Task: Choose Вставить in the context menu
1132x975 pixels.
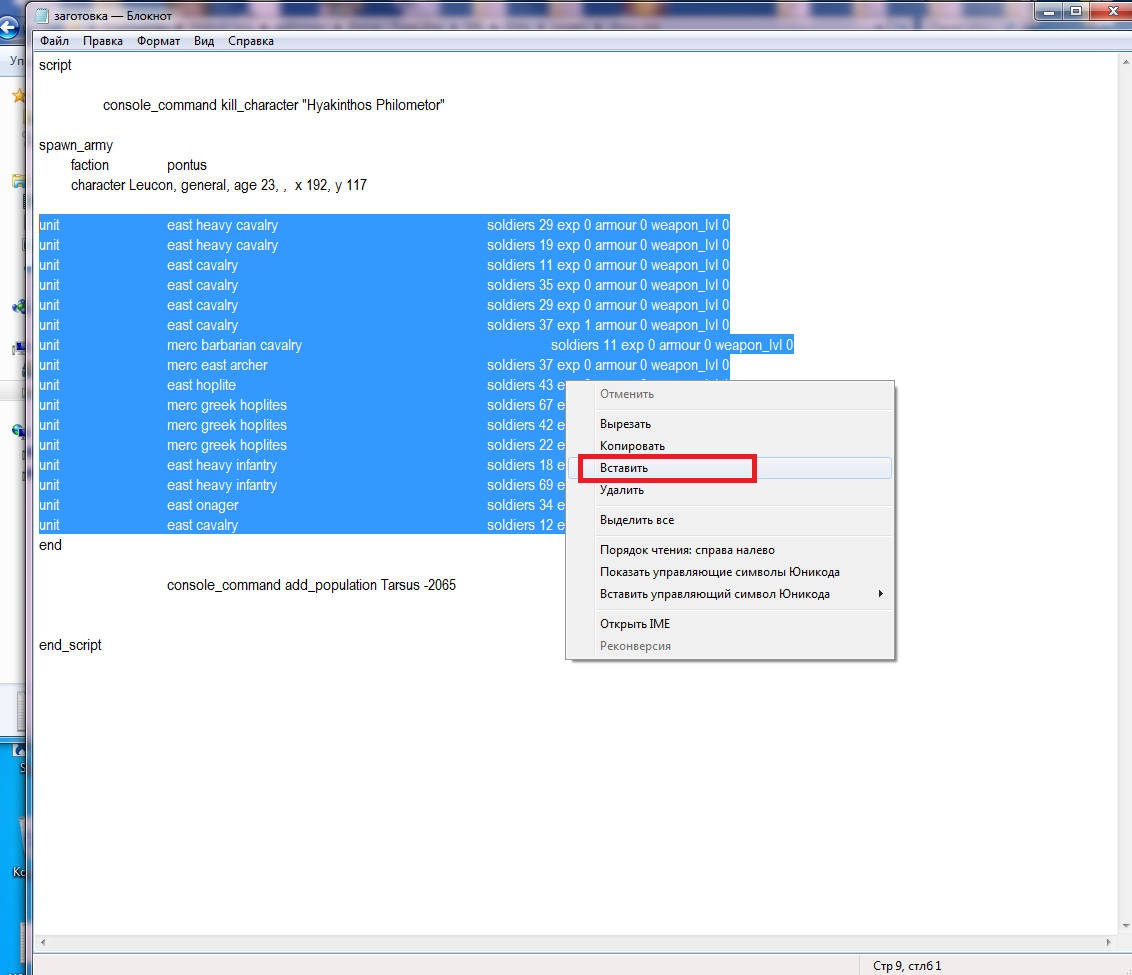Action: (624, 468)
